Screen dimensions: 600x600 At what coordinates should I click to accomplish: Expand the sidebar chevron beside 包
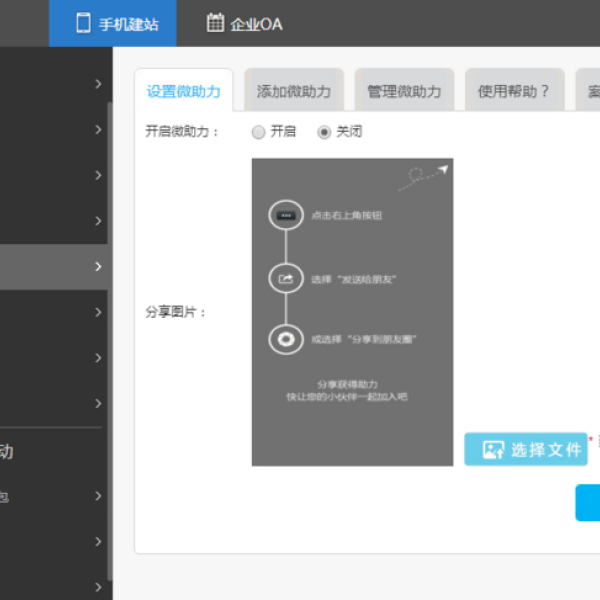[98, 496]
